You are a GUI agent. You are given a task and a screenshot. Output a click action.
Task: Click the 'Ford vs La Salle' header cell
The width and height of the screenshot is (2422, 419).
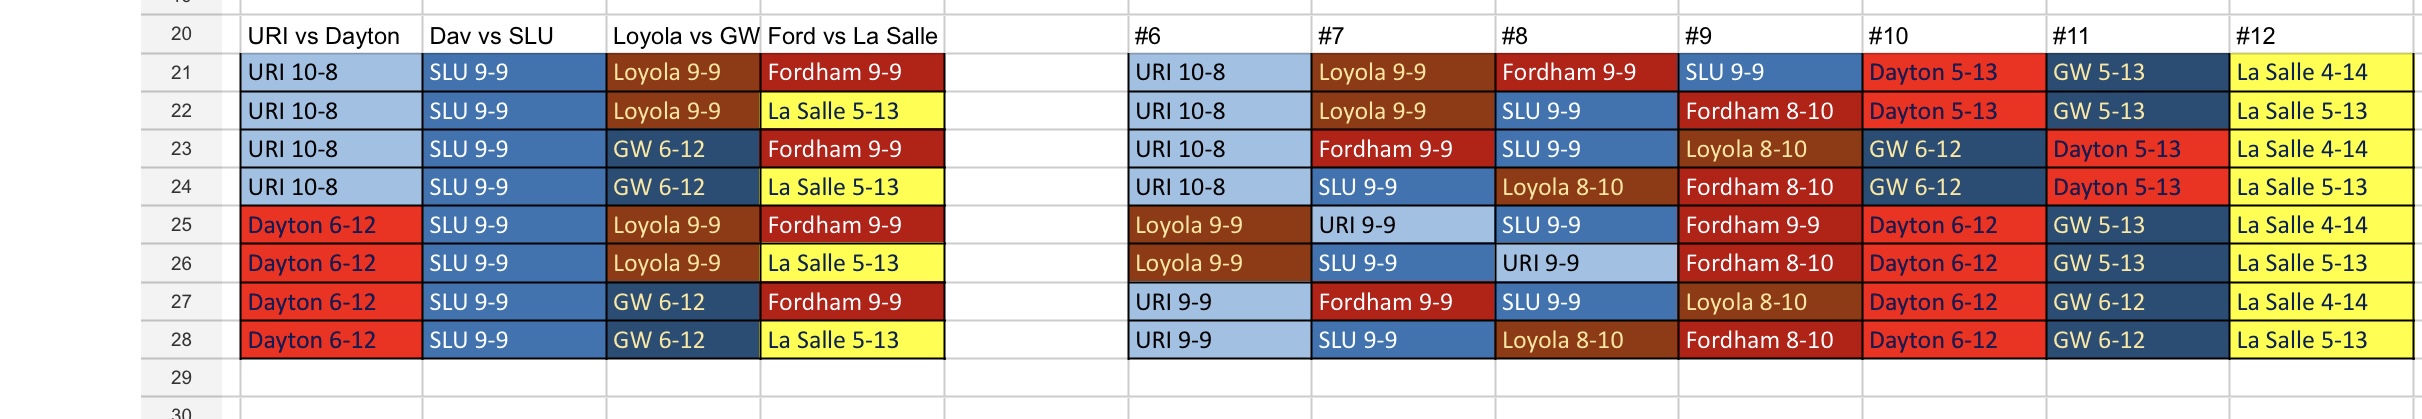point(852,36)
